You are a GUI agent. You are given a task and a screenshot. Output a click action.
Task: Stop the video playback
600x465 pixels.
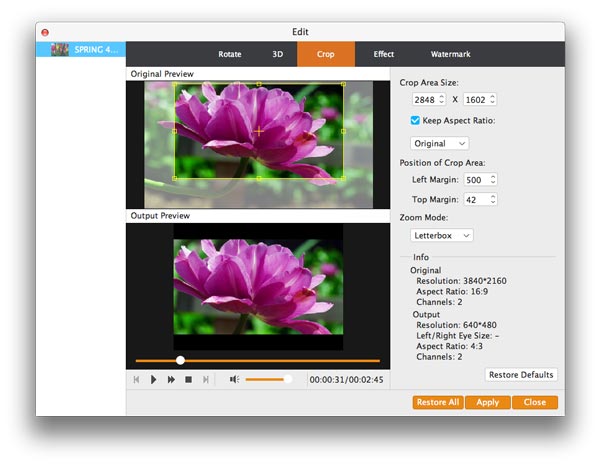point(188,379)
